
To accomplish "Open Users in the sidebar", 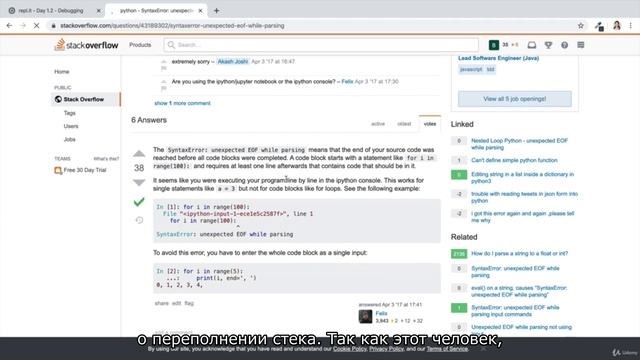I will (71, 126).
